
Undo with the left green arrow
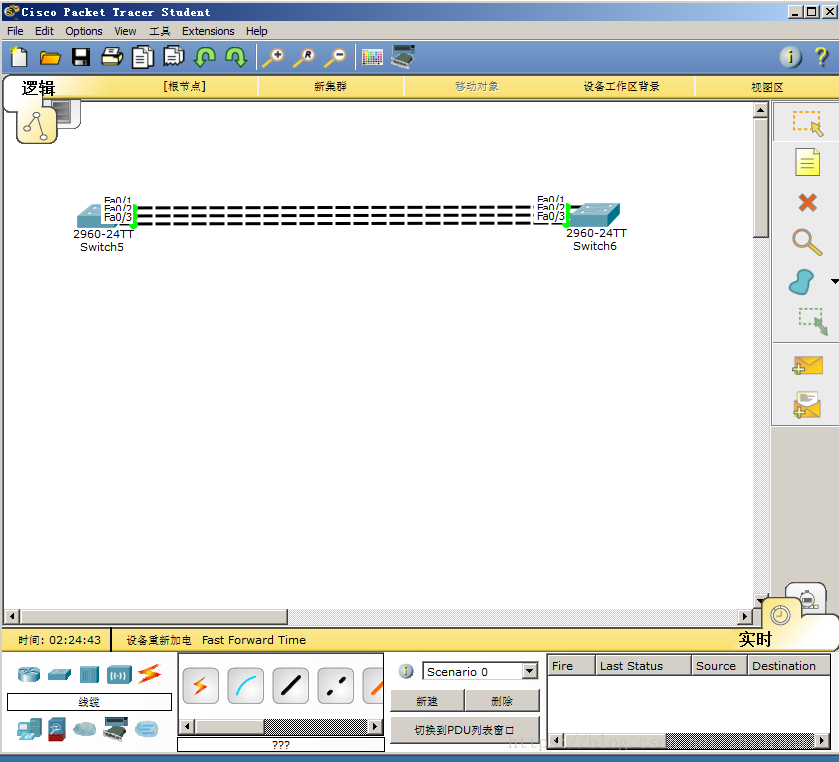tap(205, 57)
